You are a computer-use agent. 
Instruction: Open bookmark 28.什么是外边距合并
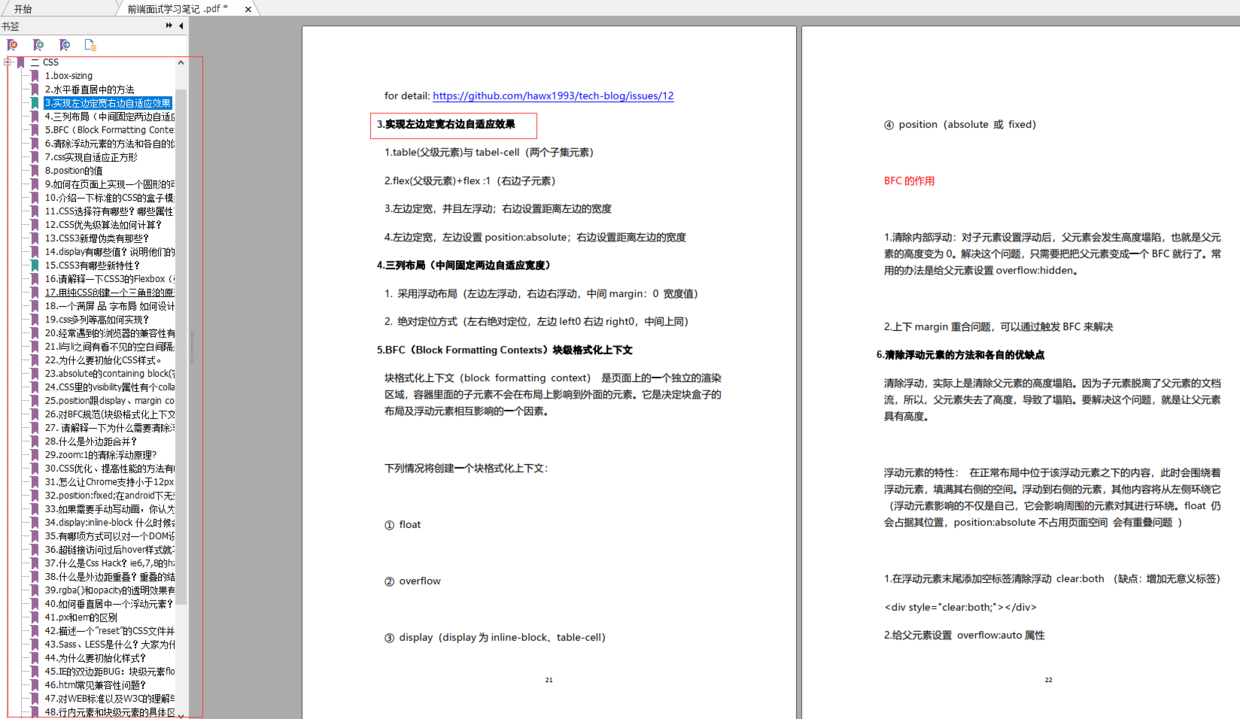coord(91,441)
